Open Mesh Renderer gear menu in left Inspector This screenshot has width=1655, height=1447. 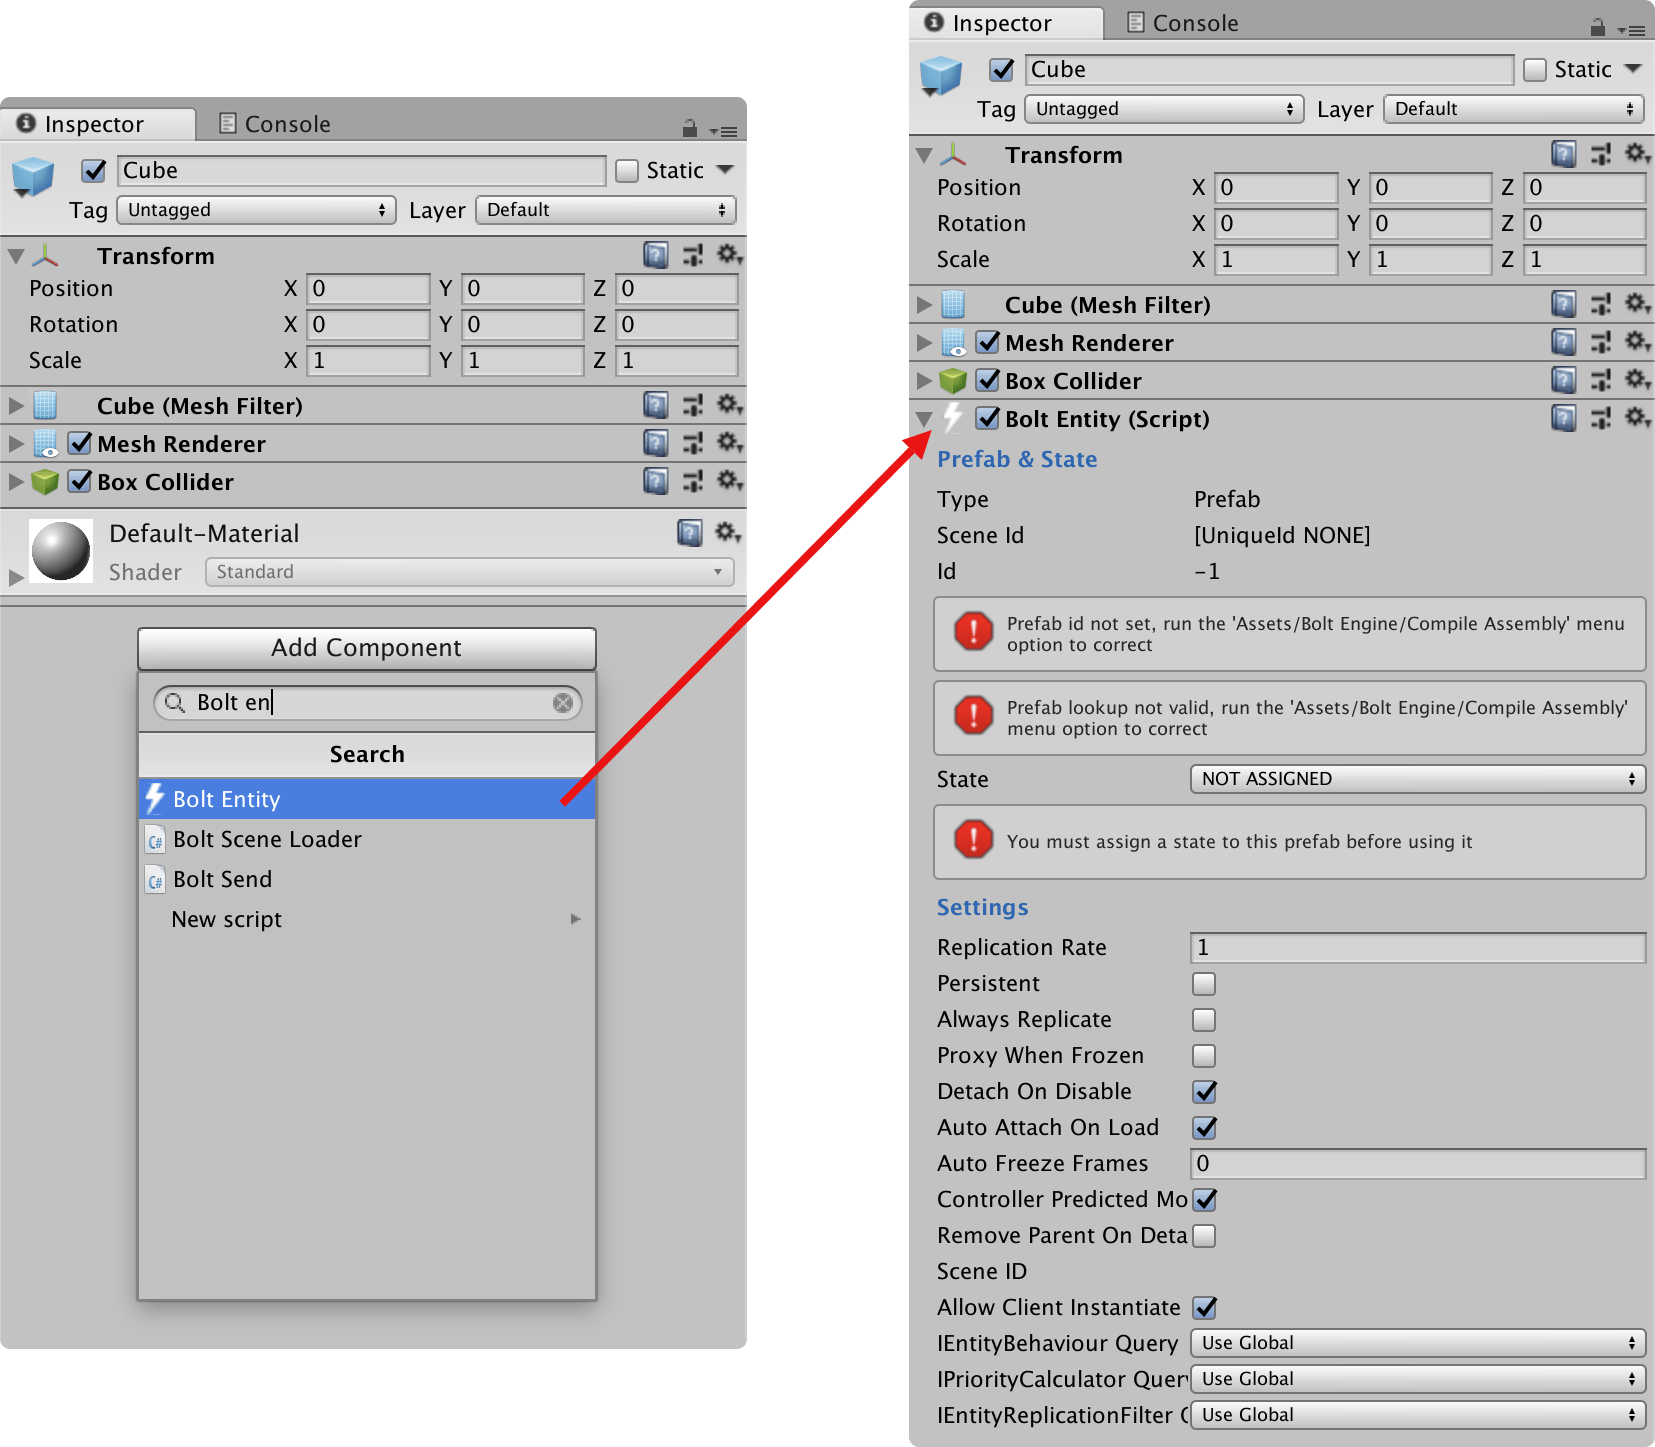click(x=729, y=443)
